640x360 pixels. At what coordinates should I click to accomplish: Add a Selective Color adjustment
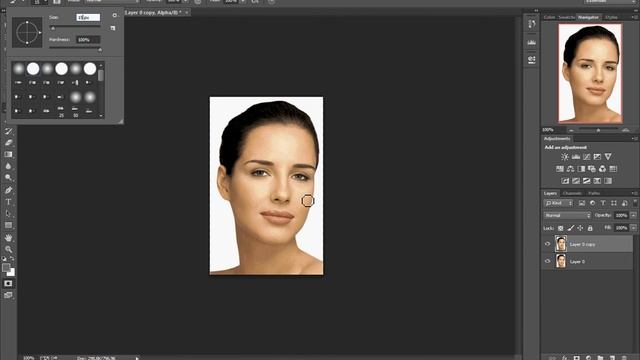597,181
